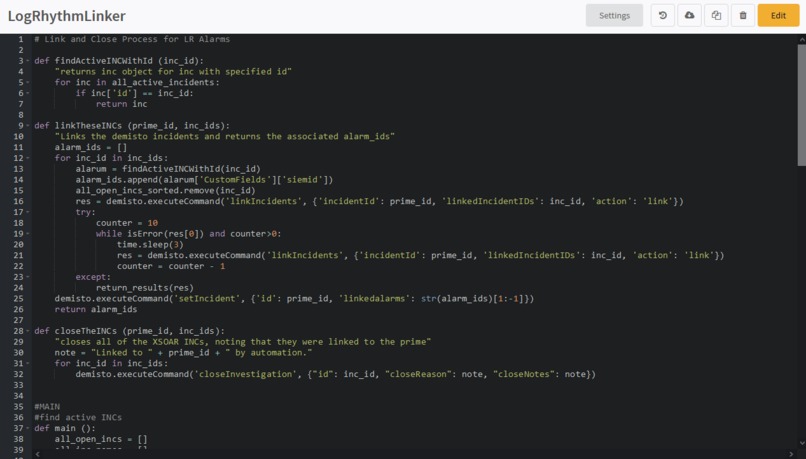Click the LogRhythmLinker script title
806x459 pixels.
coord(67,16)
